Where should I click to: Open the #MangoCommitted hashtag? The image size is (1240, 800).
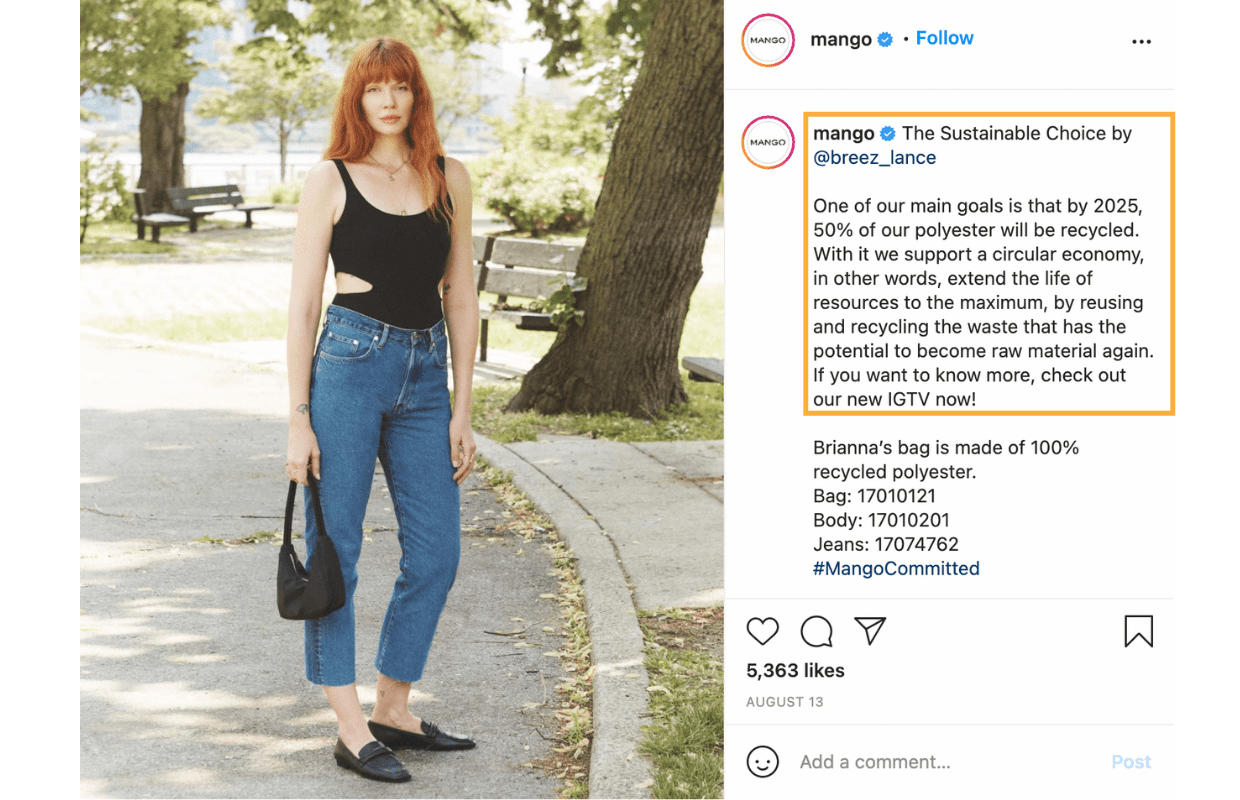pyautogui.click(x=896, y=569)
